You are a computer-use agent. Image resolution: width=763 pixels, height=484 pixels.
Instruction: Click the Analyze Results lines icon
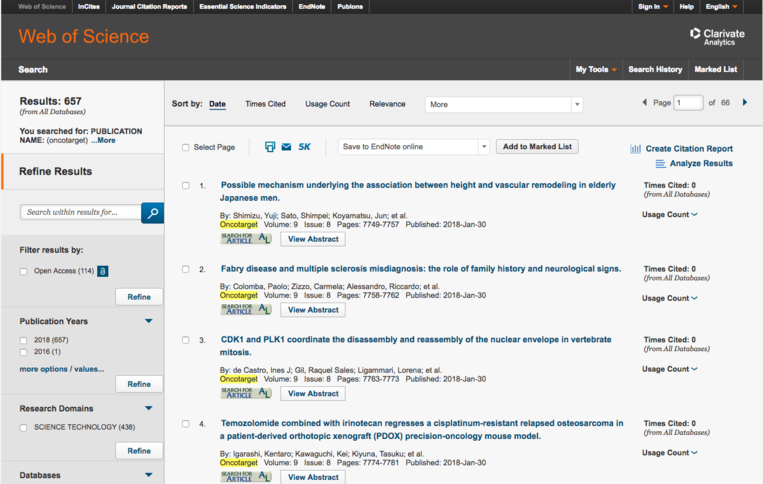click(x=660, y=164)
